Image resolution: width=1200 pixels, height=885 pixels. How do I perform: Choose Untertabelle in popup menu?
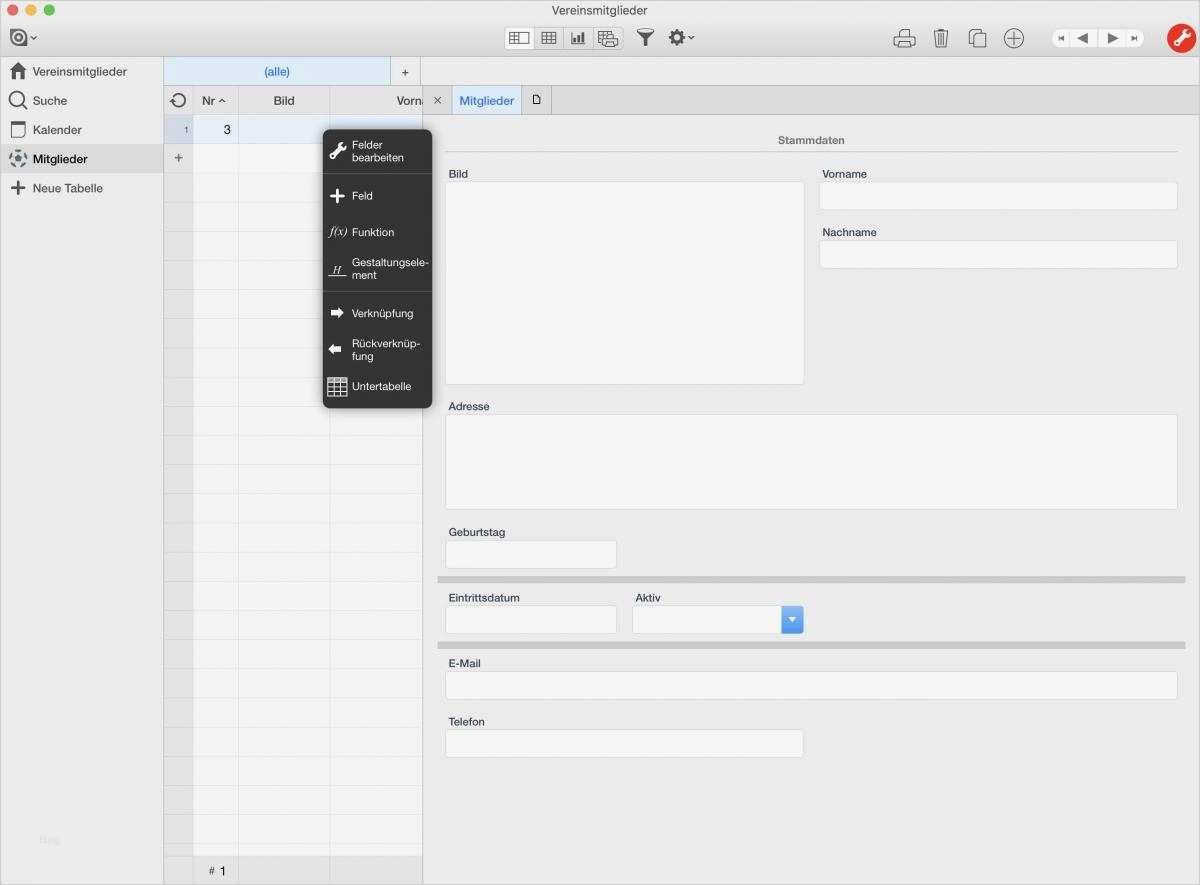pyautogui.click(x=377, y=387)
